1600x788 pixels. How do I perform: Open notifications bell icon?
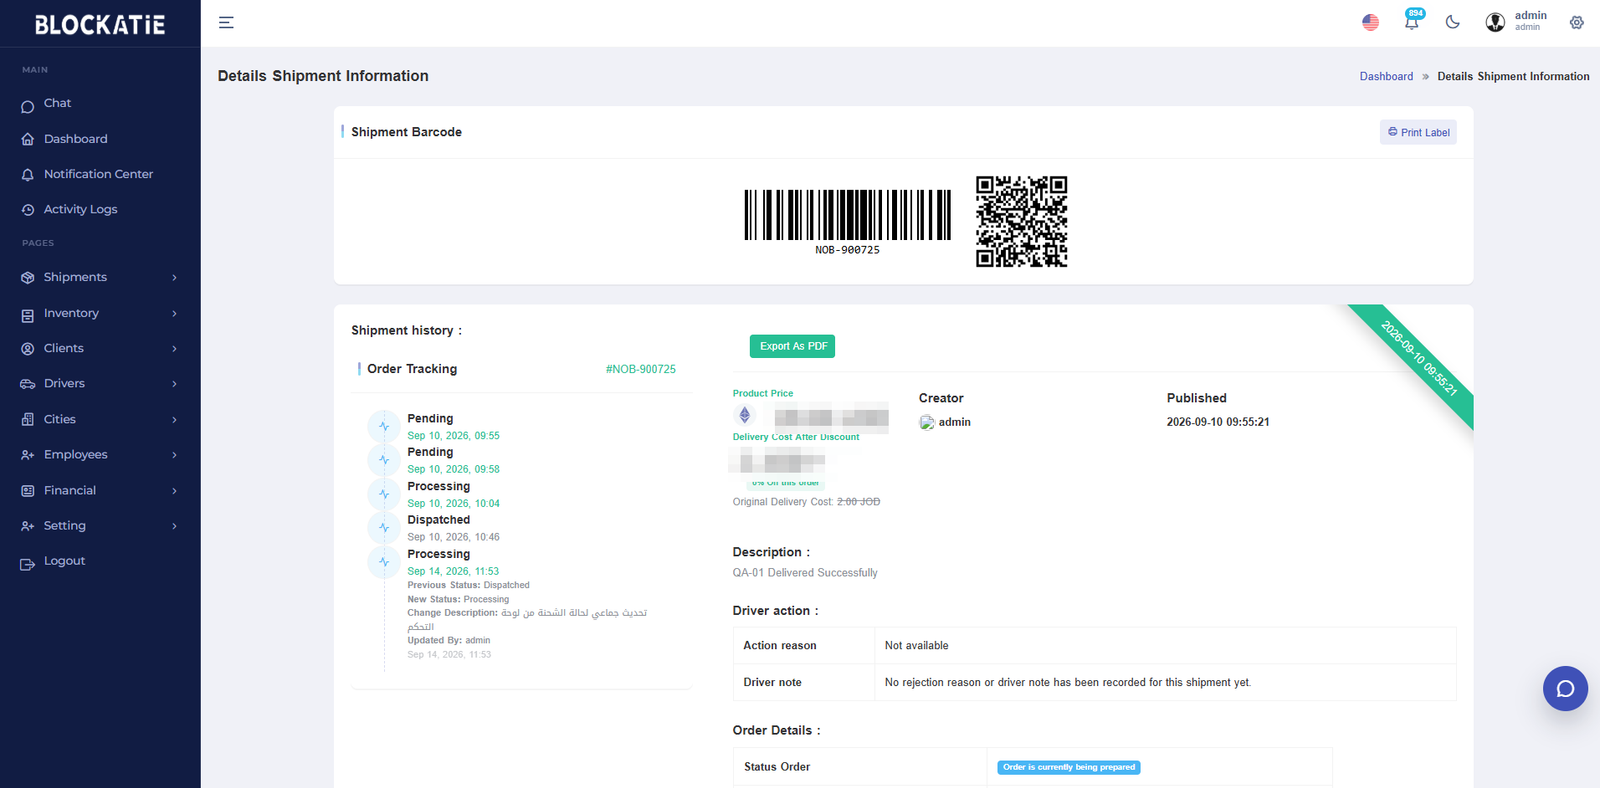coord(1412,22)
